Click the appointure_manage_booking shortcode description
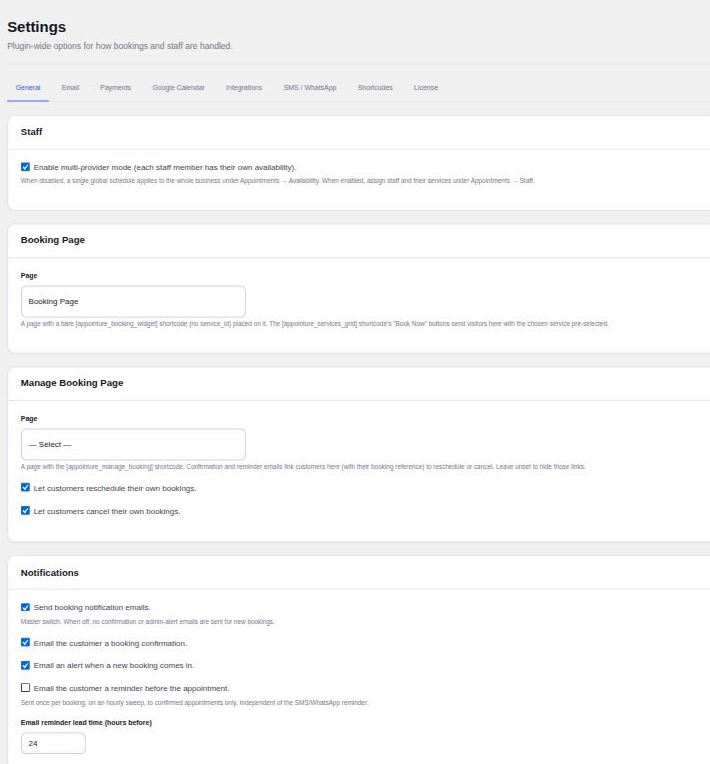Screen dimensions: 710x764 coord(303,467)
